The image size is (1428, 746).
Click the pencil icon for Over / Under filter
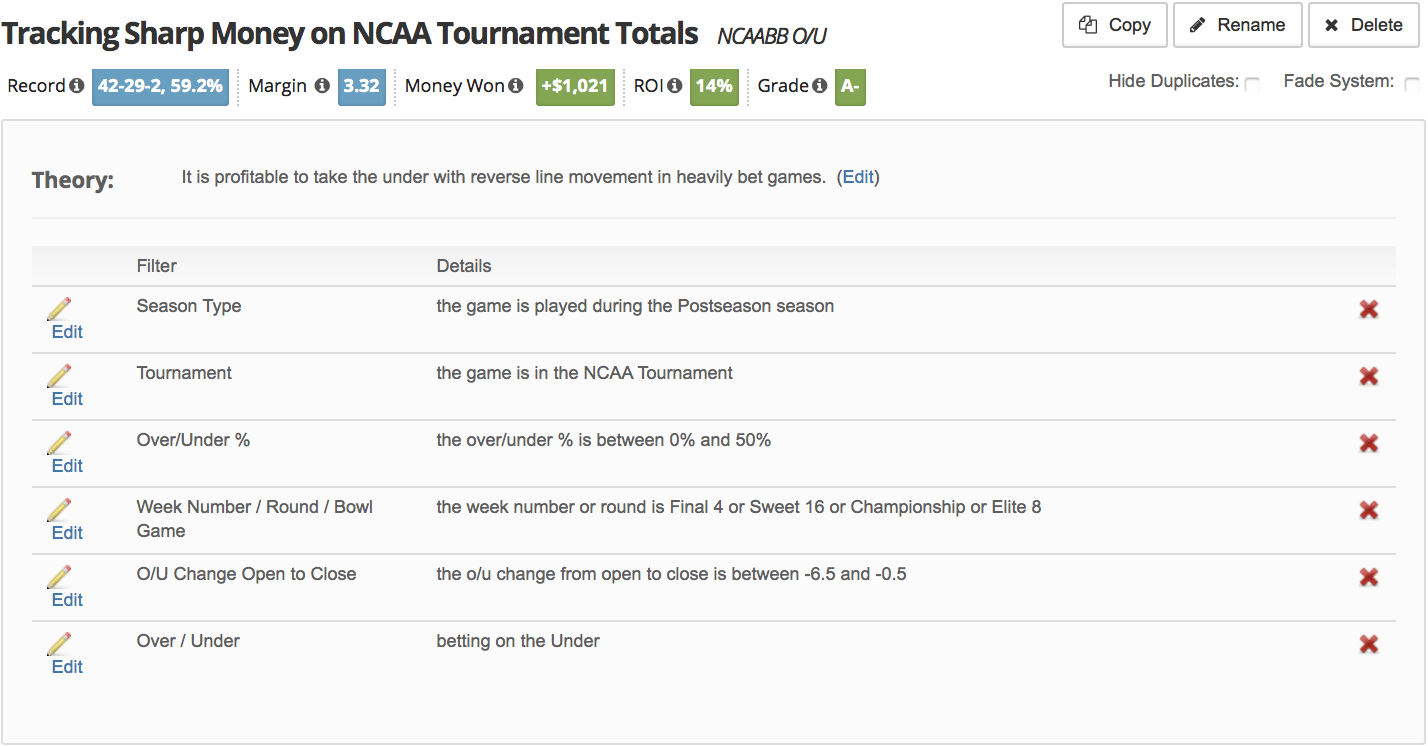59,644
